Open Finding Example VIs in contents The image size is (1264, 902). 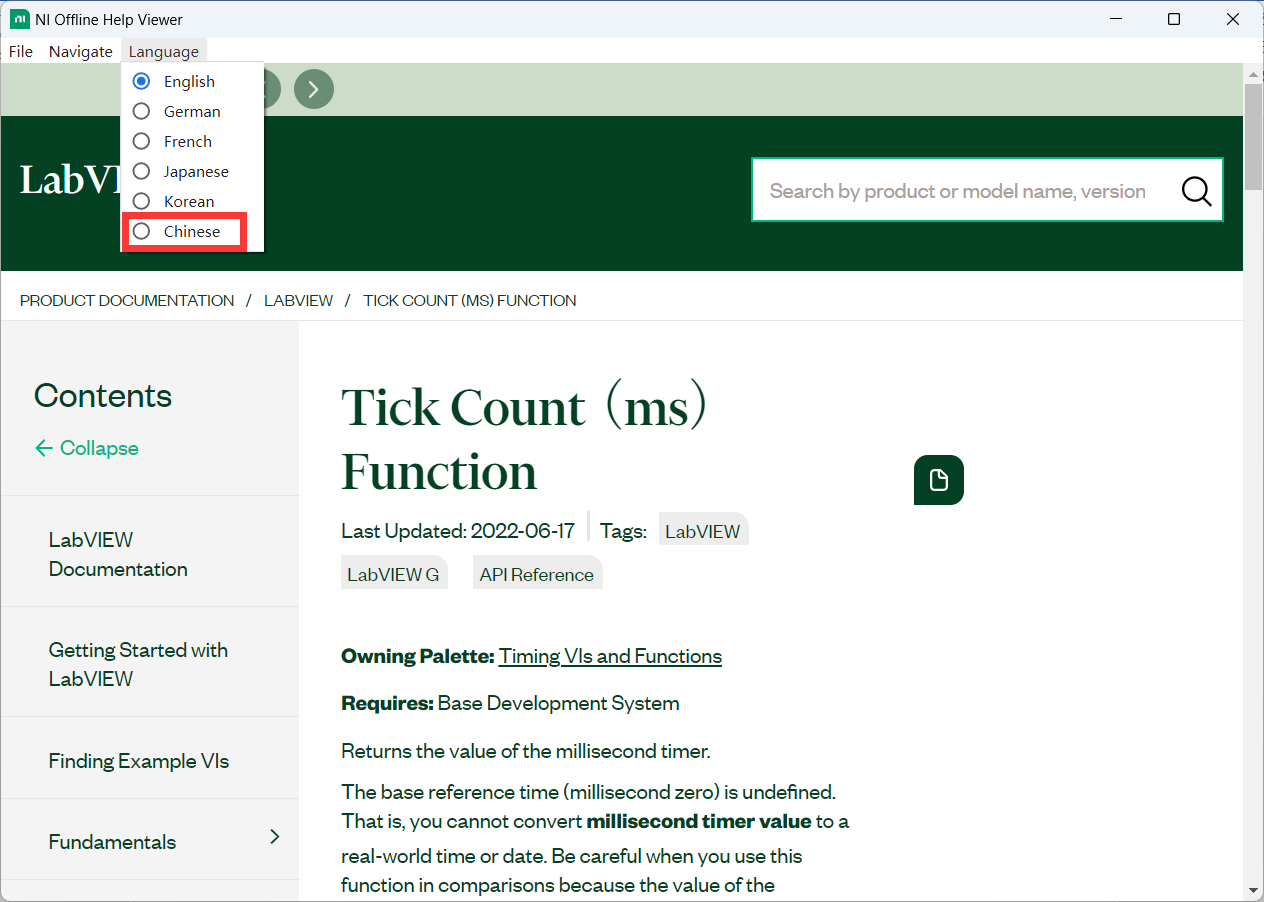point(139,761)
